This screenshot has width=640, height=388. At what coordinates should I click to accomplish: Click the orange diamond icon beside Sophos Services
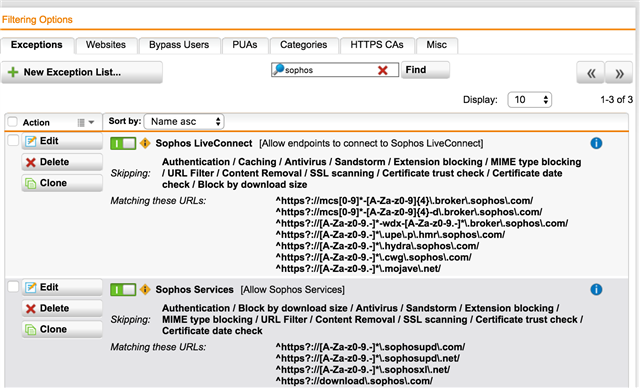pyautogui.click(x=145, y=289)
